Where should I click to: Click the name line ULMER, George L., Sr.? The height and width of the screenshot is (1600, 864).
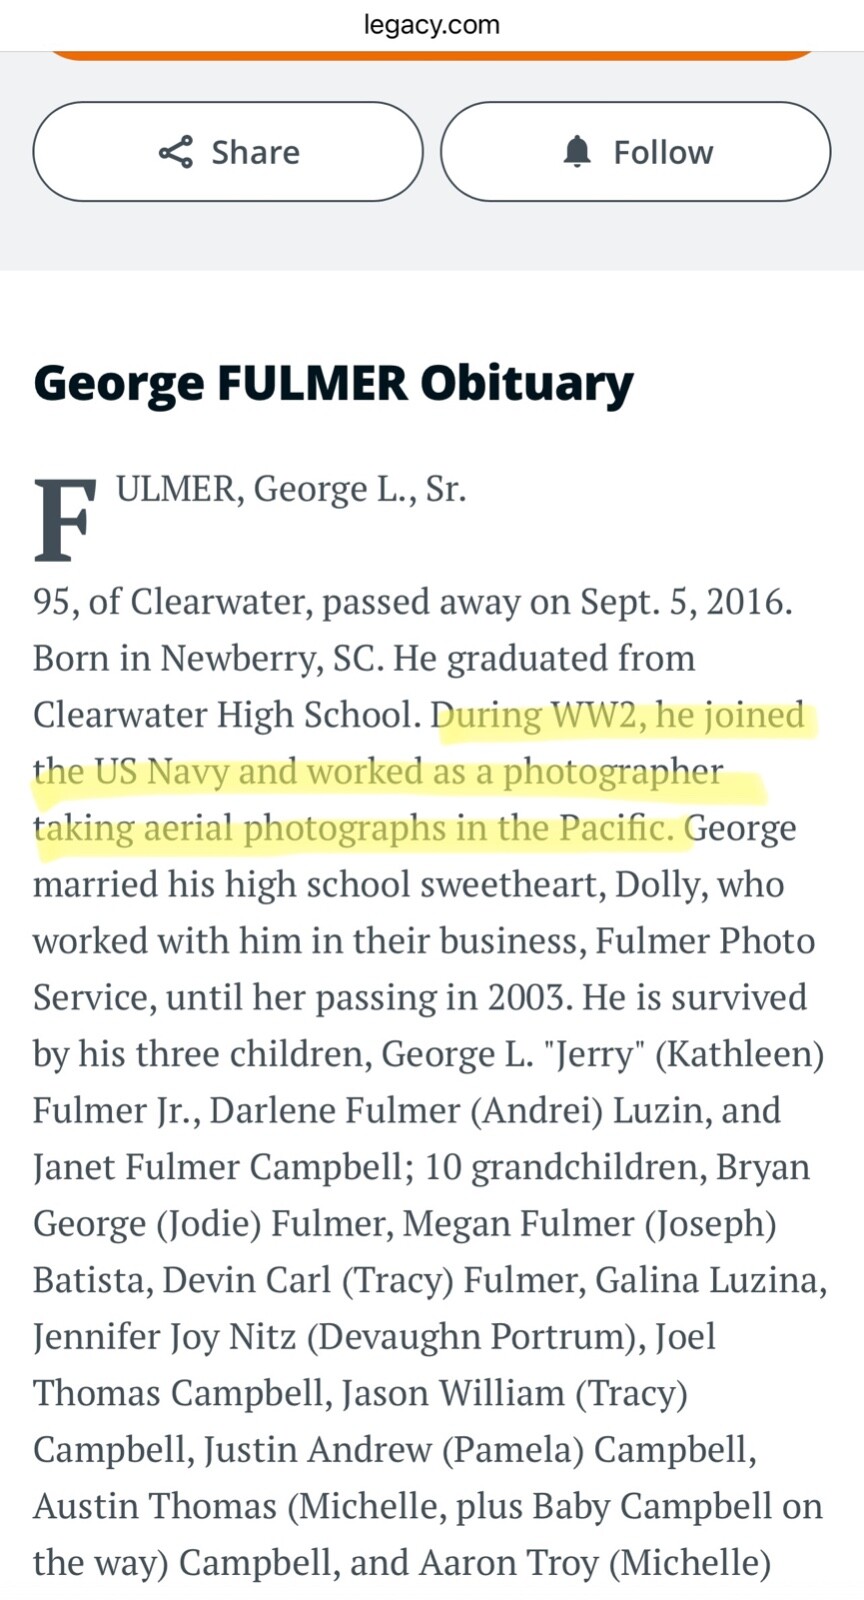(x=291, y=489)
